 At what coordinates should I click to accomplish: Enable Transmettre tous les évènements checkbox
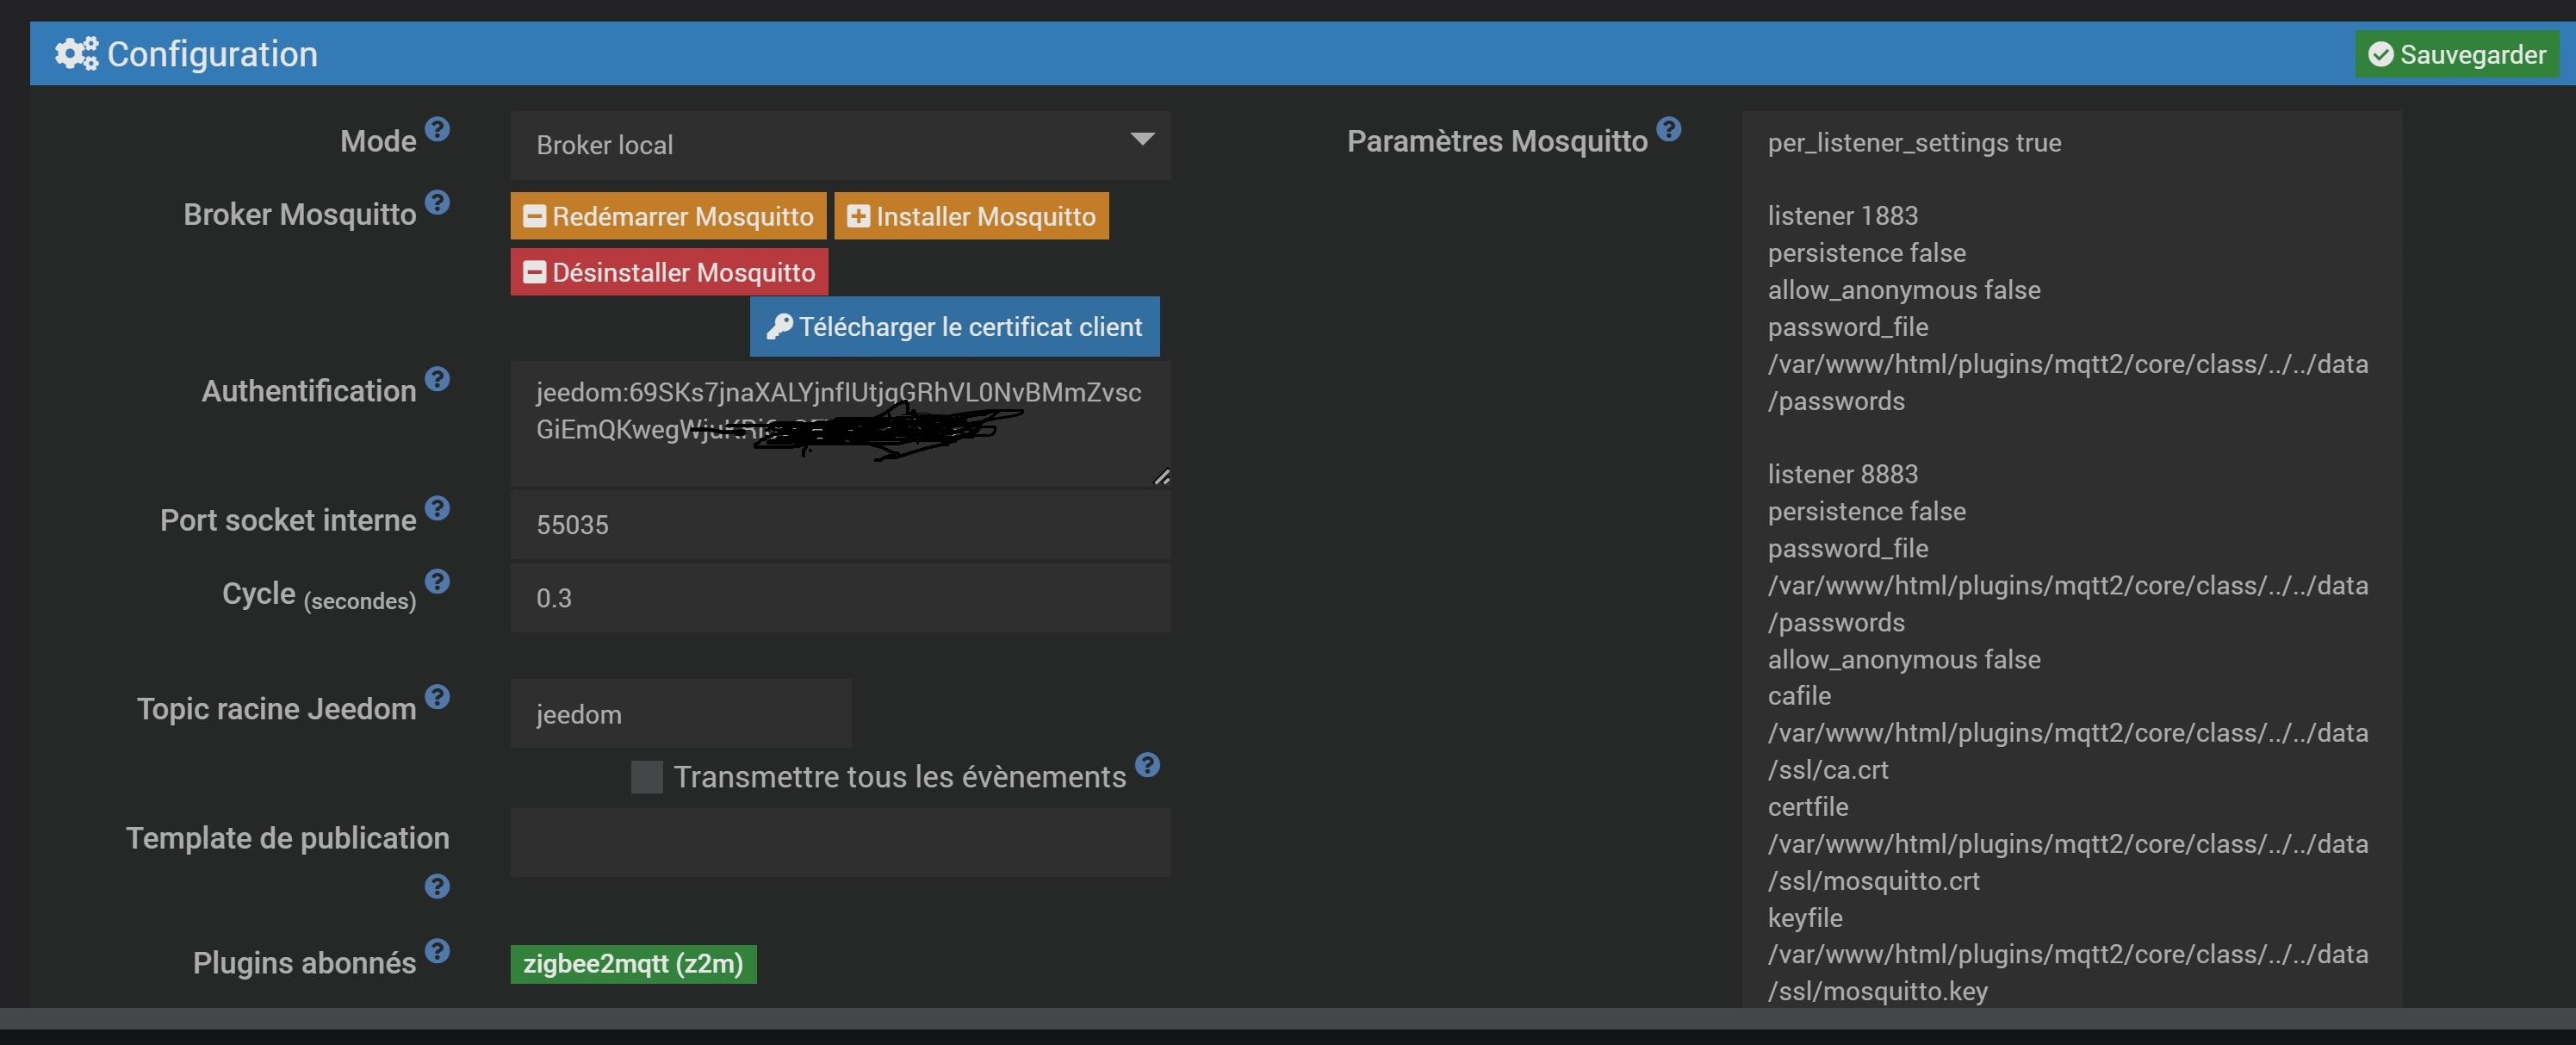coord(646,777)
